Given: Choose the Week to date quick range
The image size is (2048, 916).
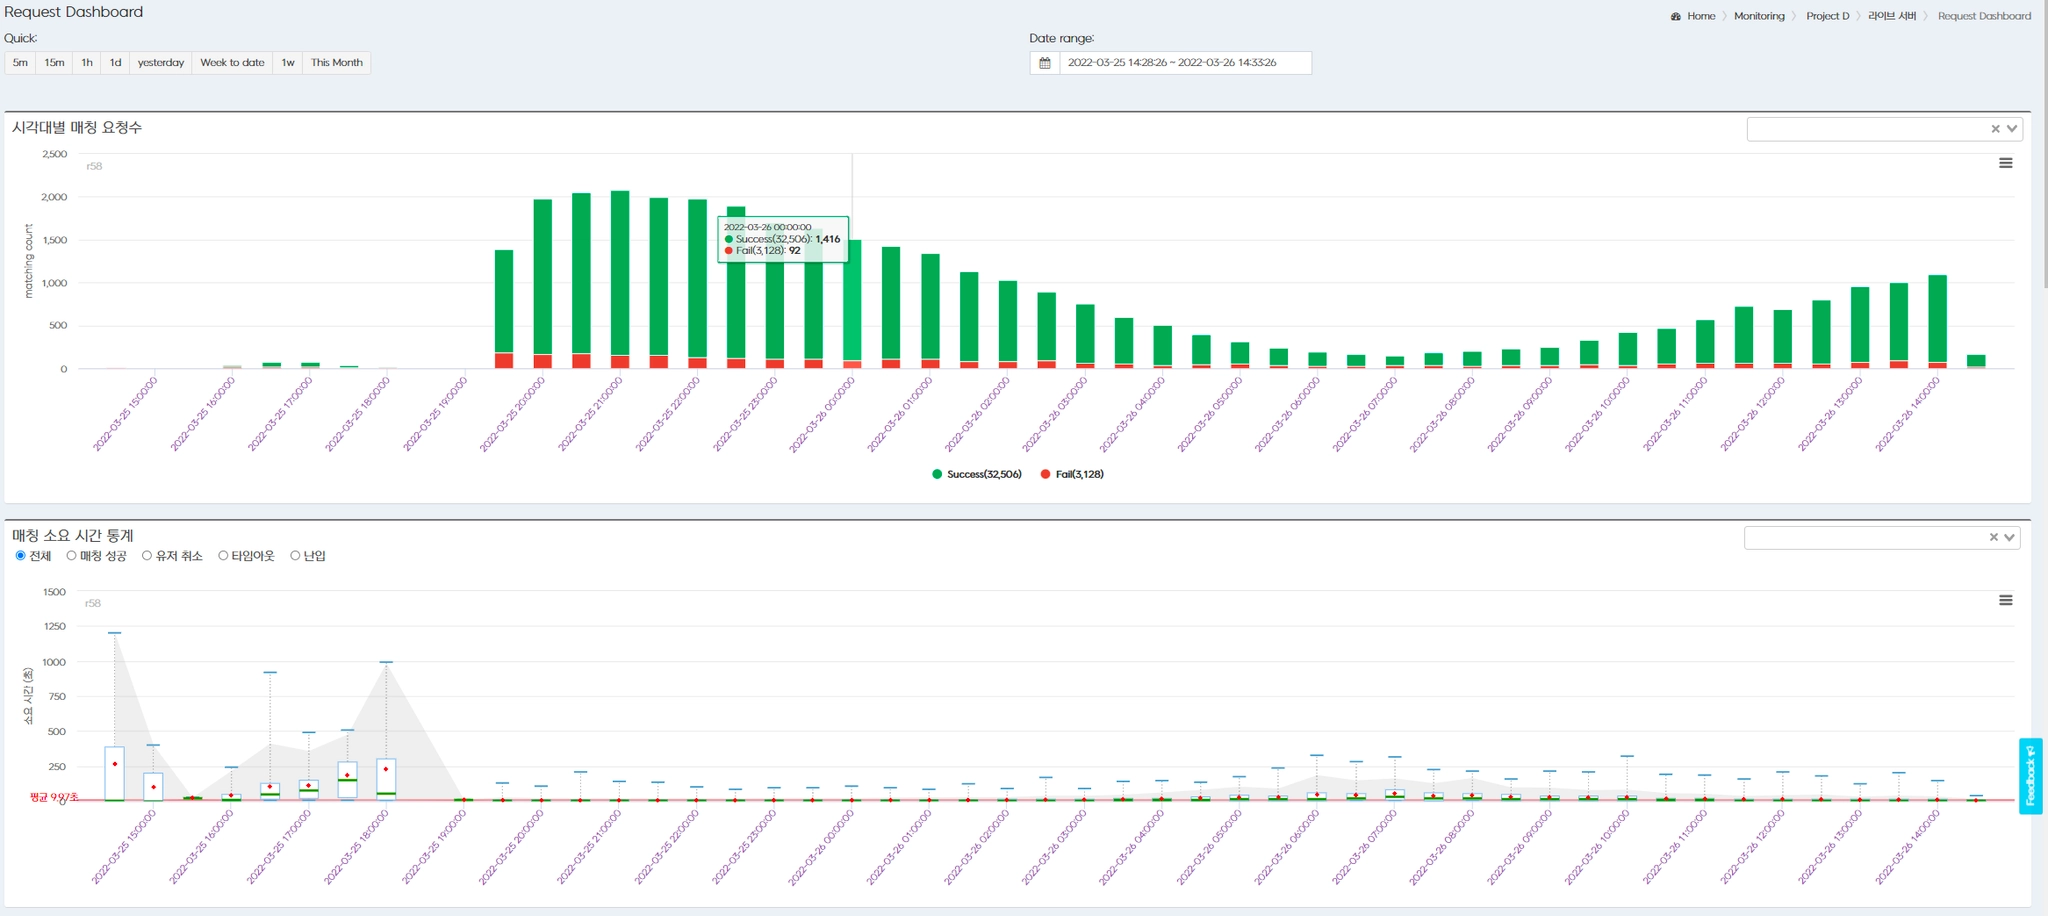Looking at the screenshot, I should point(232,63).
